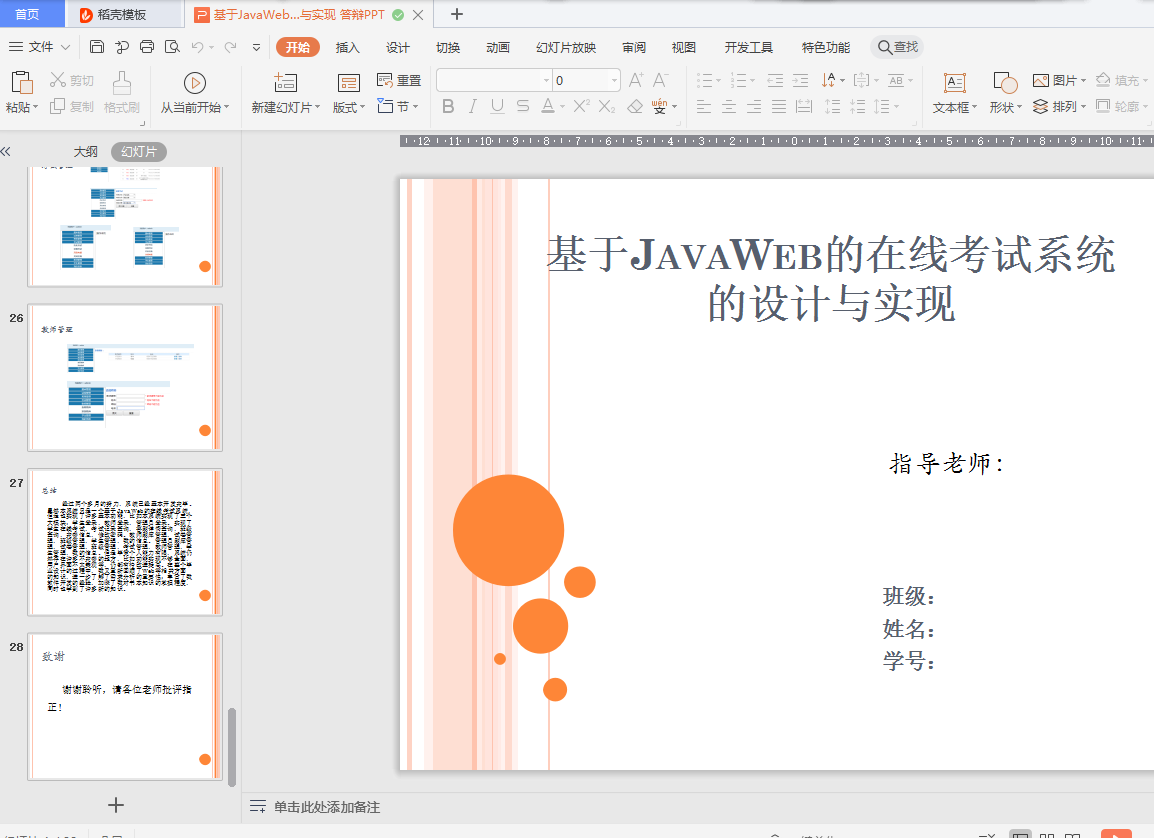Align the text left
1154x838 pixels.
704,107
